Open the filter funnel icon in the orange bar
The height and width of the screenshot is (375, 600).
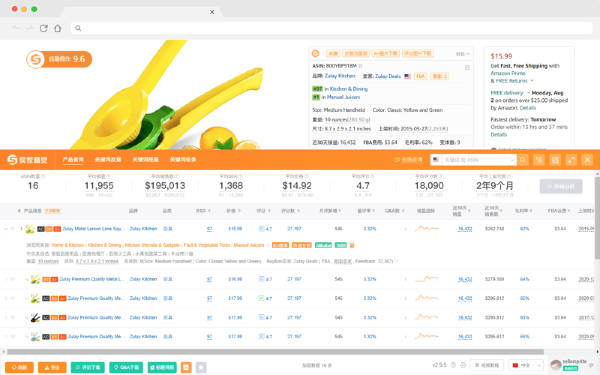(x=539, y=160)
